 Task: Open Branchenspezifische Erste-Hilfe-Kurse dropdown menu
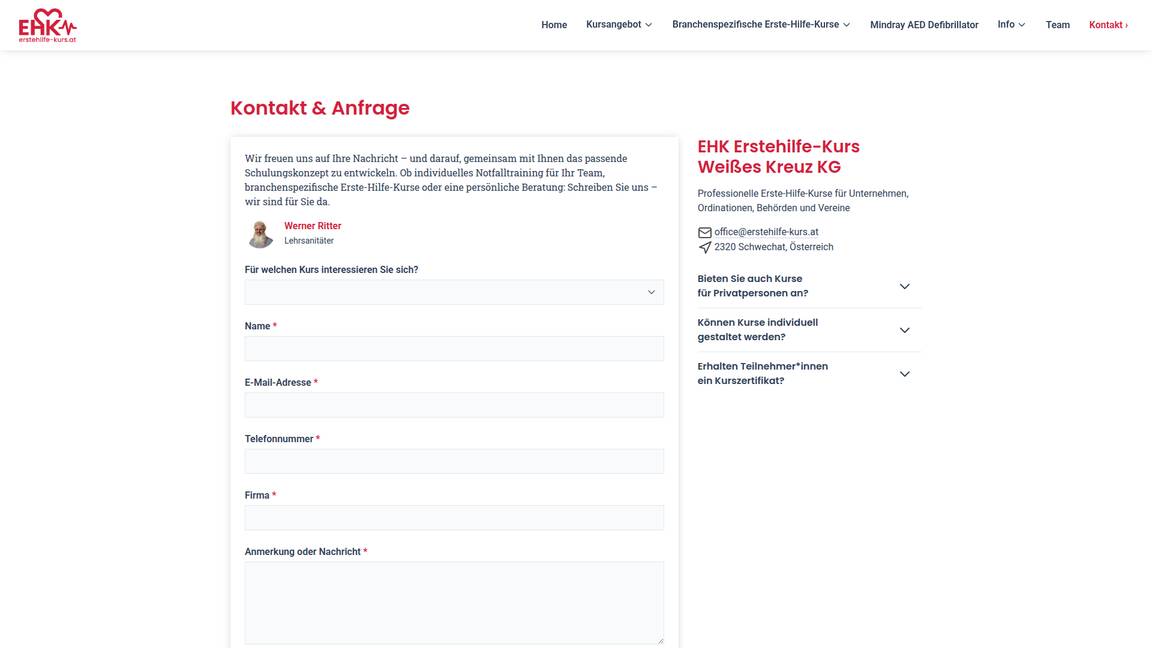760,25
